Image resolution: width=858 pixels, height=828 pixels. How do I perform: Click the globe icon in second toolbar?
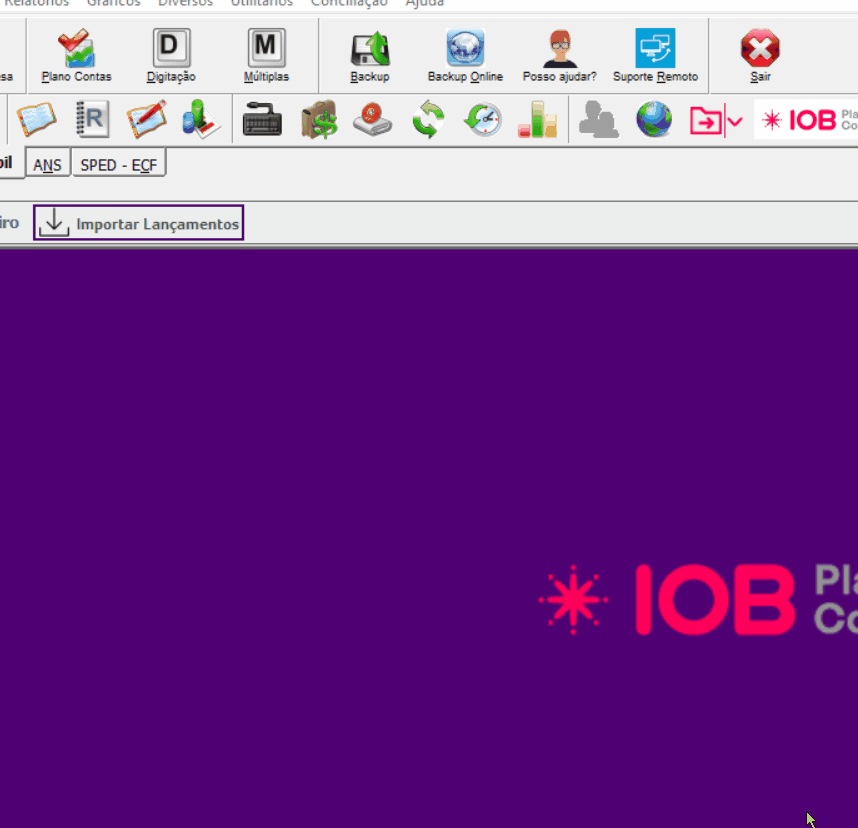pos(654,121)
